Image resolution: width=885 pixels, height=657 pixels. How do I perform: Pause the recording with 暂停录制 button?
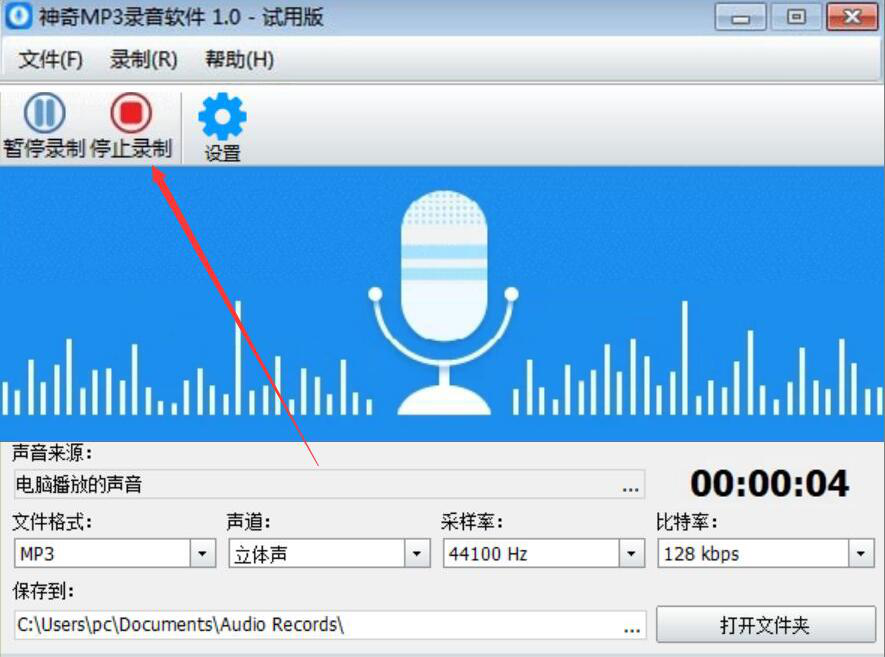44,126
